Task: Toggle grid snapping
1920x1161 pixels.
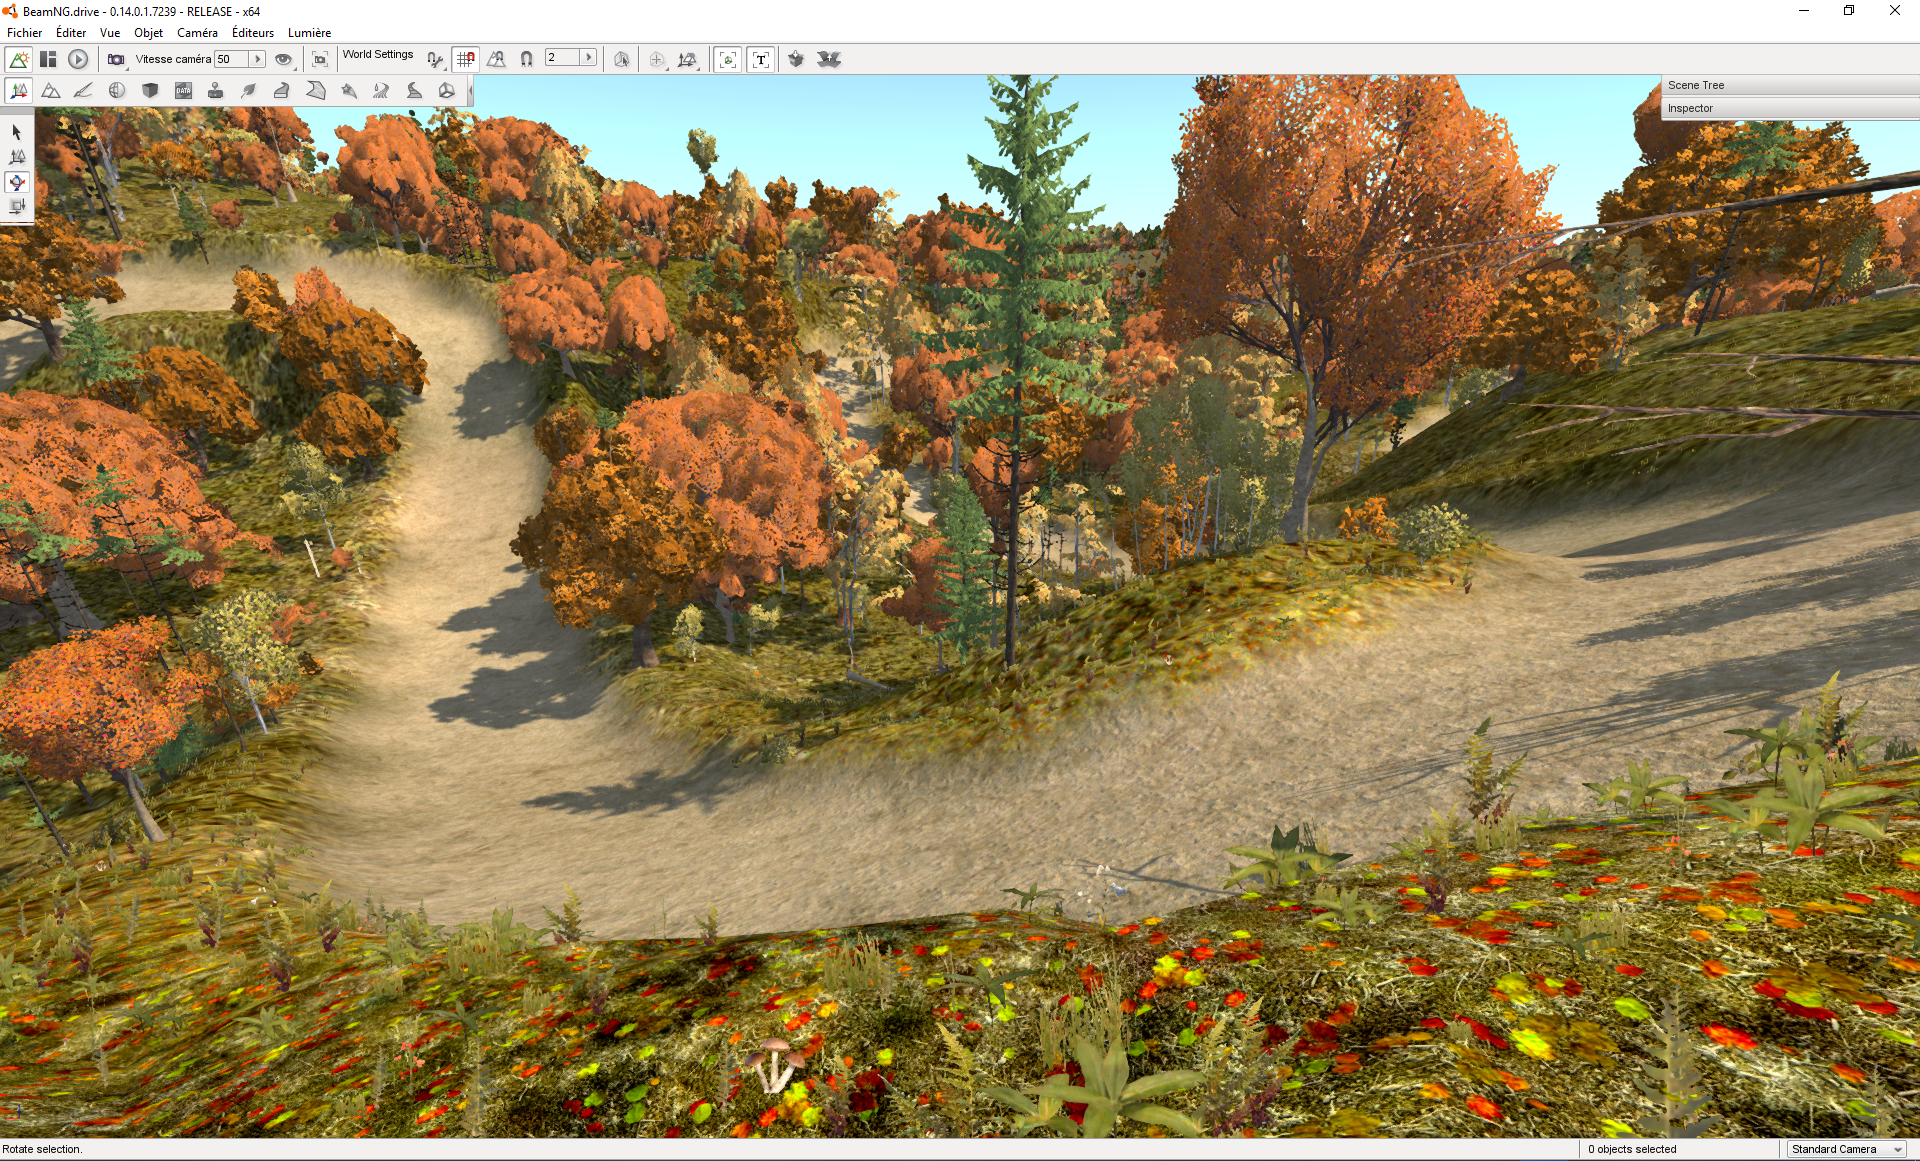Action: (465, 60)
